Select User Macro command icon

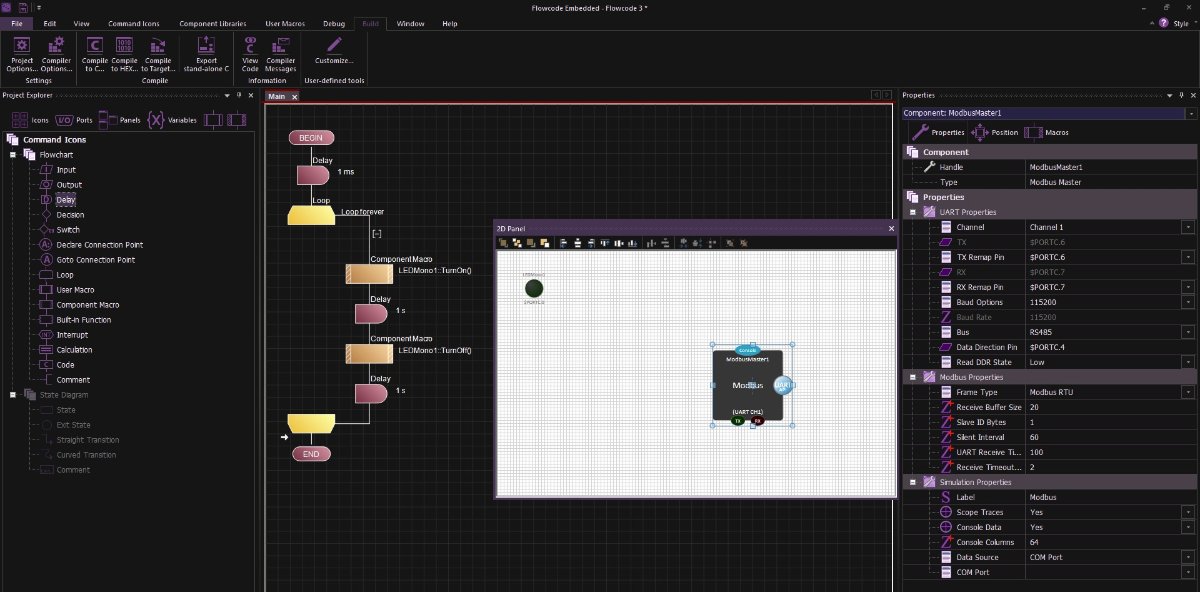tap(65, 290)
